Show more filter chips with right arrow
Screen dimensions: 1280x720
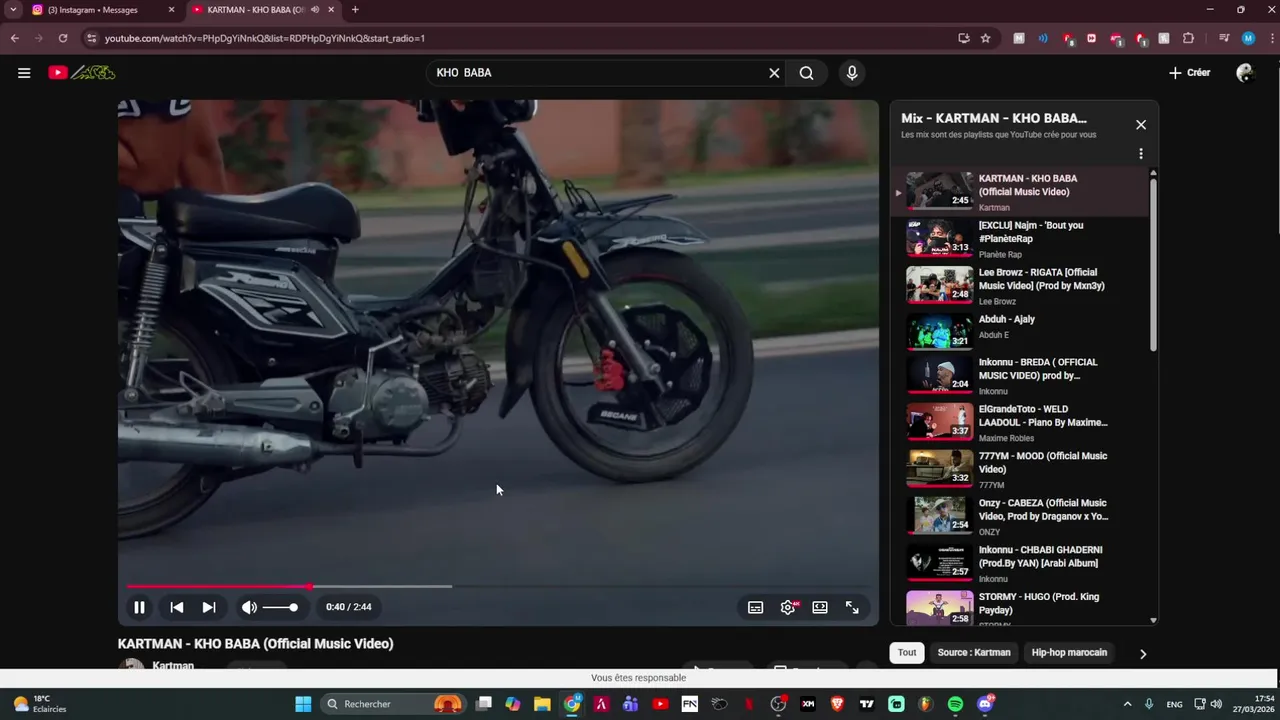point(1143,654)
